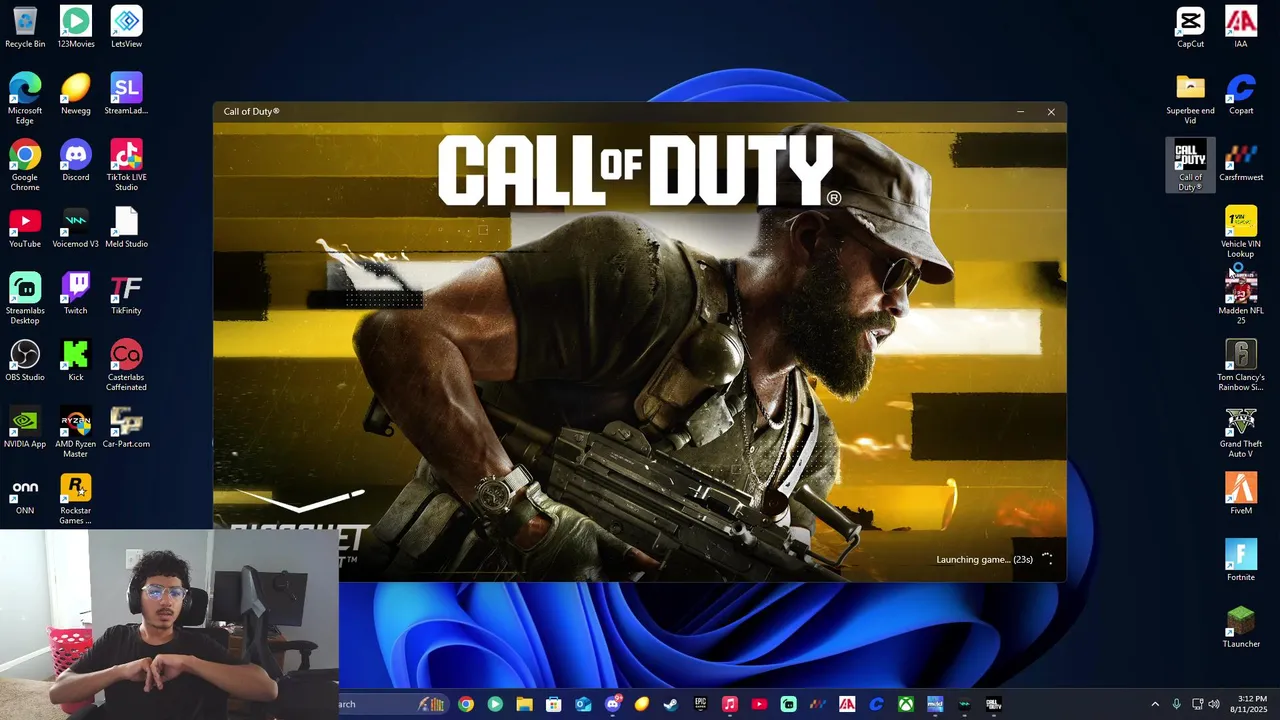
Task: Open Streamlabs from the taskbar
Action: pyautogui.click(x=788, y=704)
